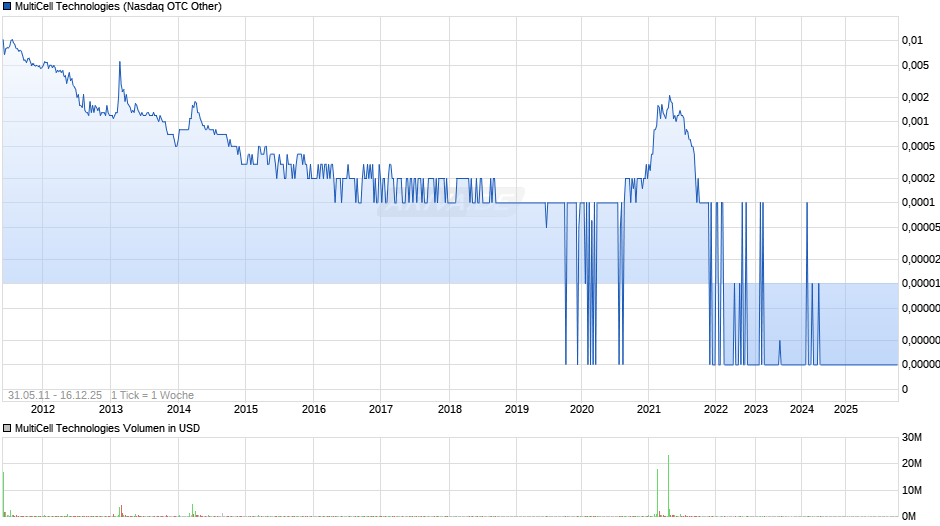Click the 2021 price peak on the line
This screenshot has height=526, width=940.
tap(670, 97)
